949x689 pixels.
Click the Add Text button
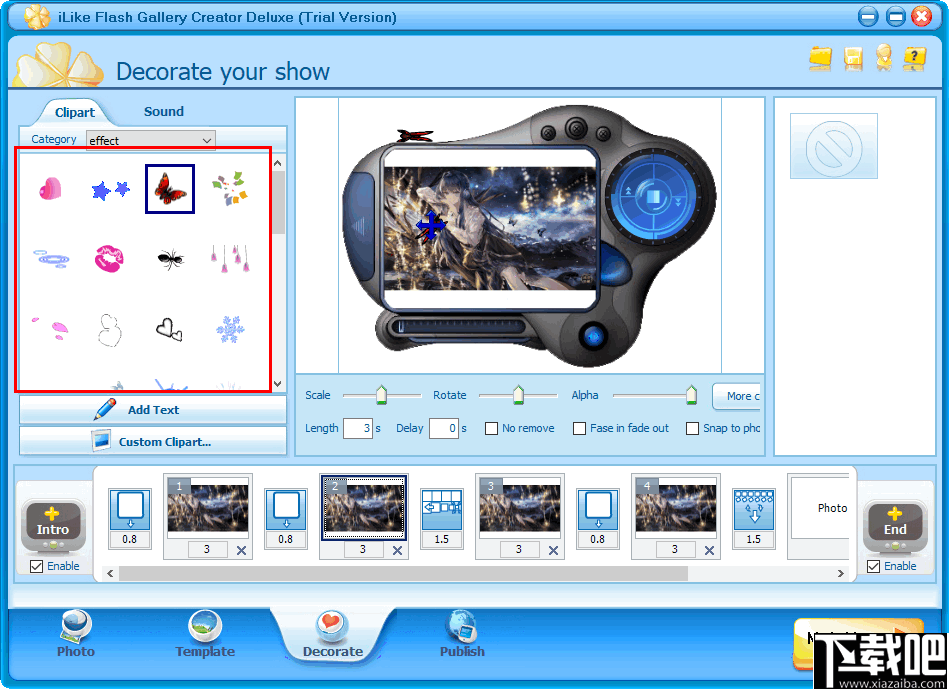[153, 410]
